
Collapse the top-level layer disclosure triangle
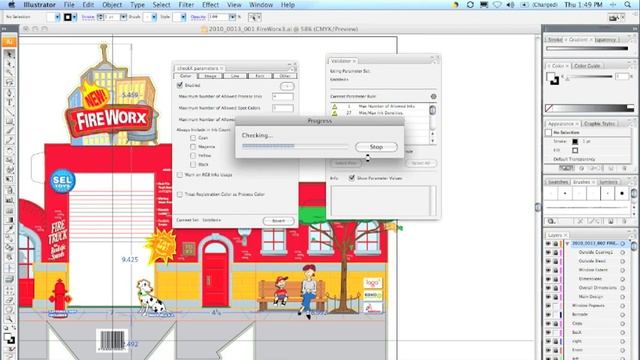point(567,243)
